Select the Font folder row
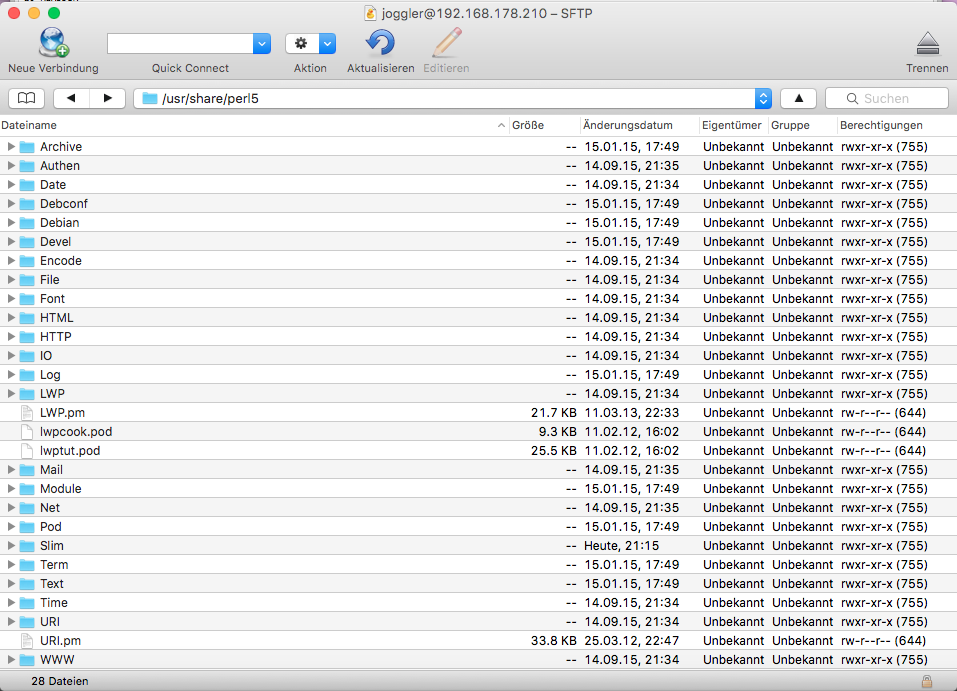This screenshot has height=691, width=957. (x=478, y=298)
